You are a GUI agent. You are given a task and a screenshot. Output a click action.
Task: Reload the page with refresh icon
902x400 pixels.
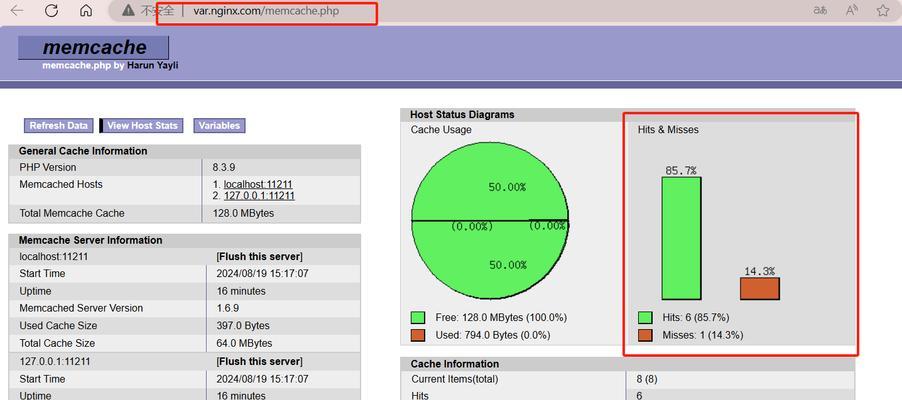click(x=51, y=10)
